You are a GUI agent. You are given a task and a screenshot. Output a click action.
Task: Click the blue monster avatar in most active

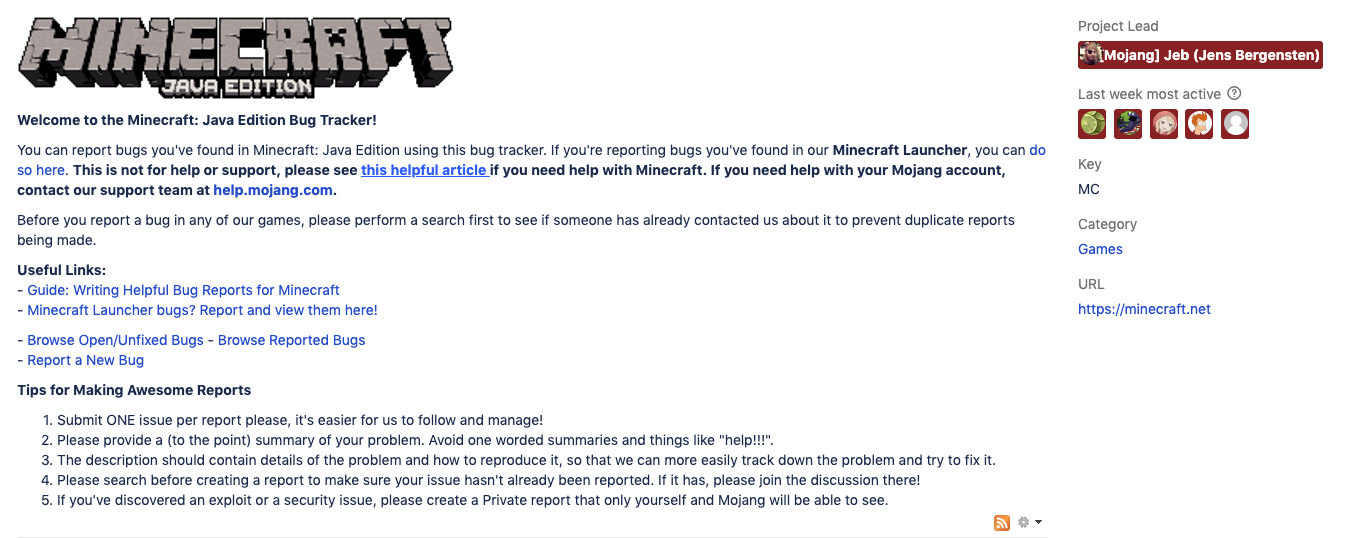[x=1128, y=124]
